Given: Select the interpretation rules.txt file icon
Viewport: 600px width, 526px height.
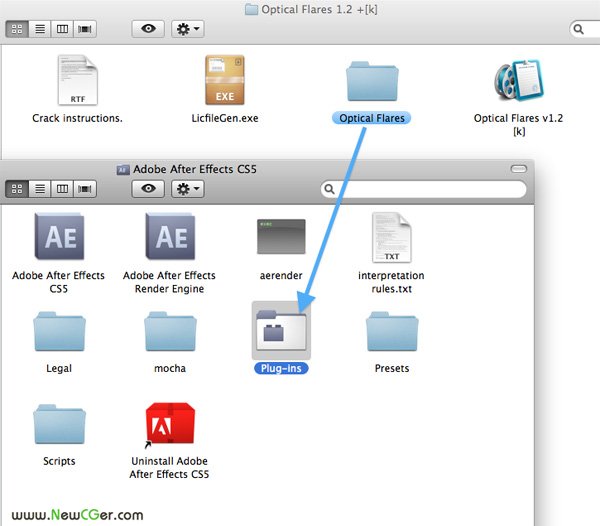Looking at the screenshot, I should point(392,237).
